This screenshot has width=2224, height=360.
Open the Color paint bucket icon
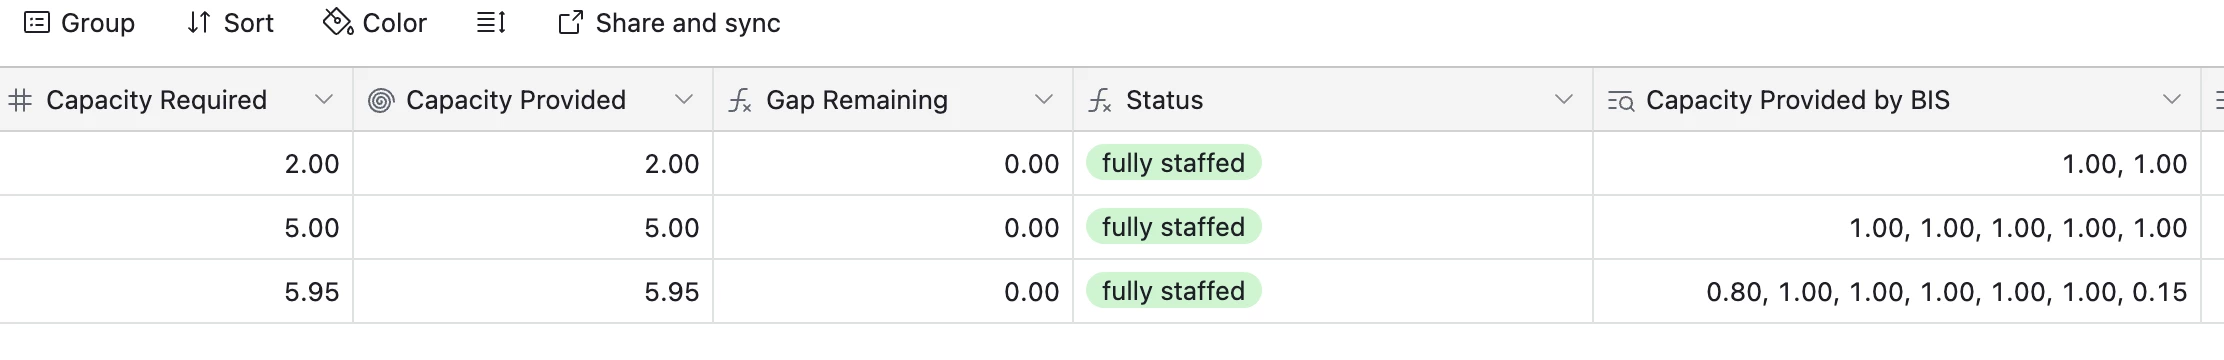point(338,22)
